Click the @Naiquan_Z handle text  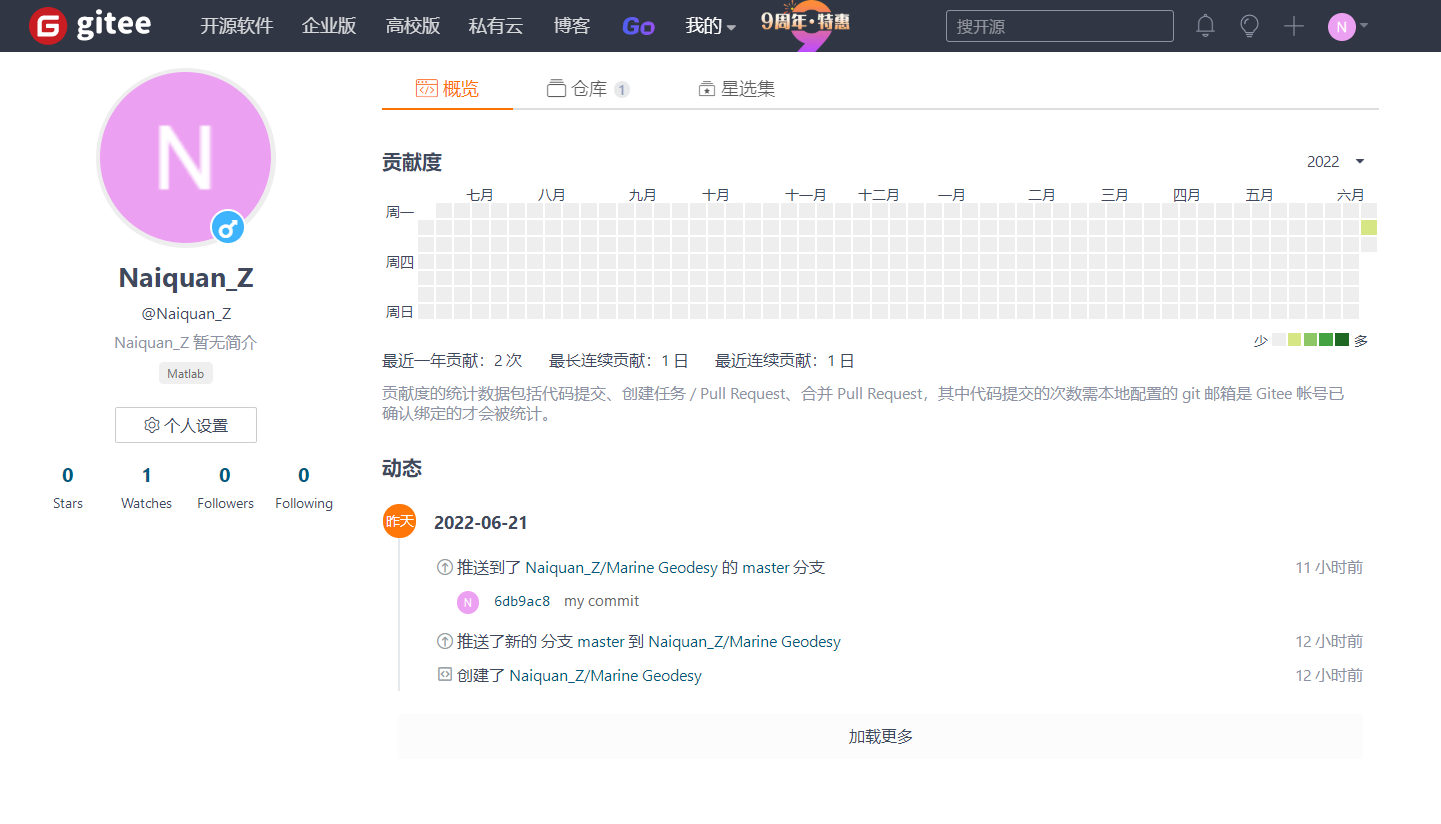coord(186,313)
